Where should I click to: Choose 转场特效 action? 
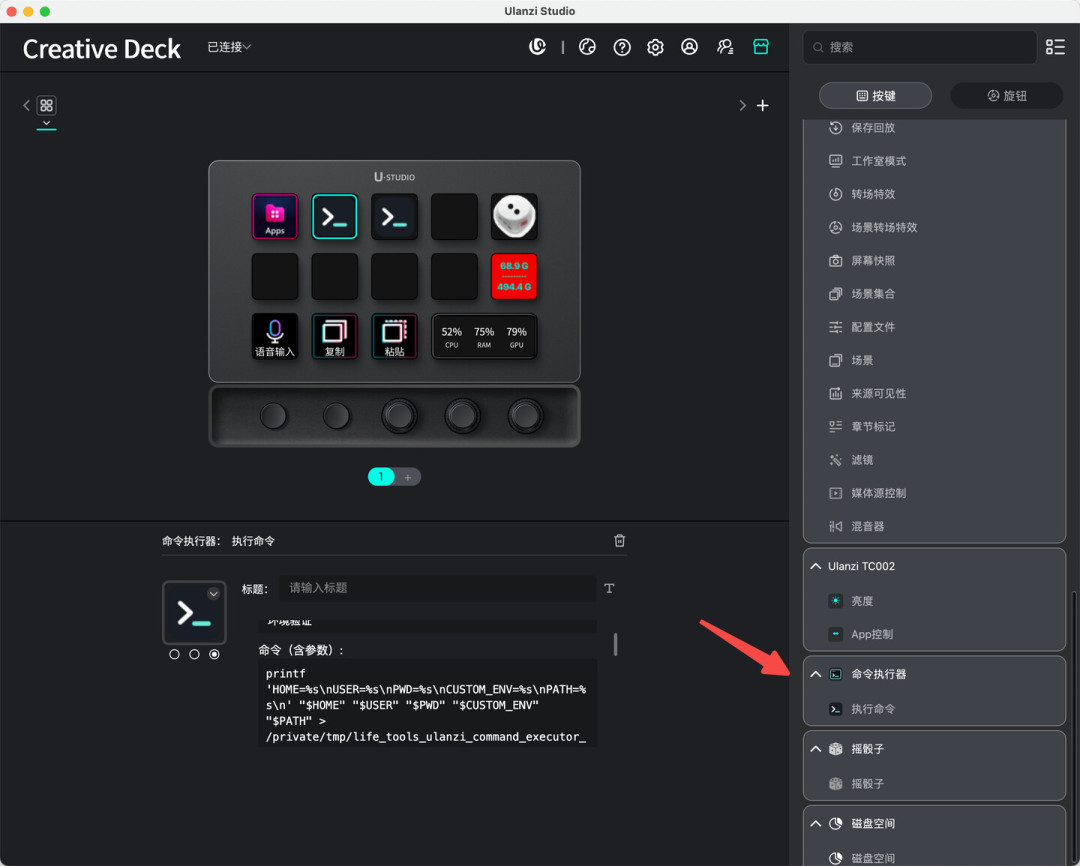tap(873, 194)
